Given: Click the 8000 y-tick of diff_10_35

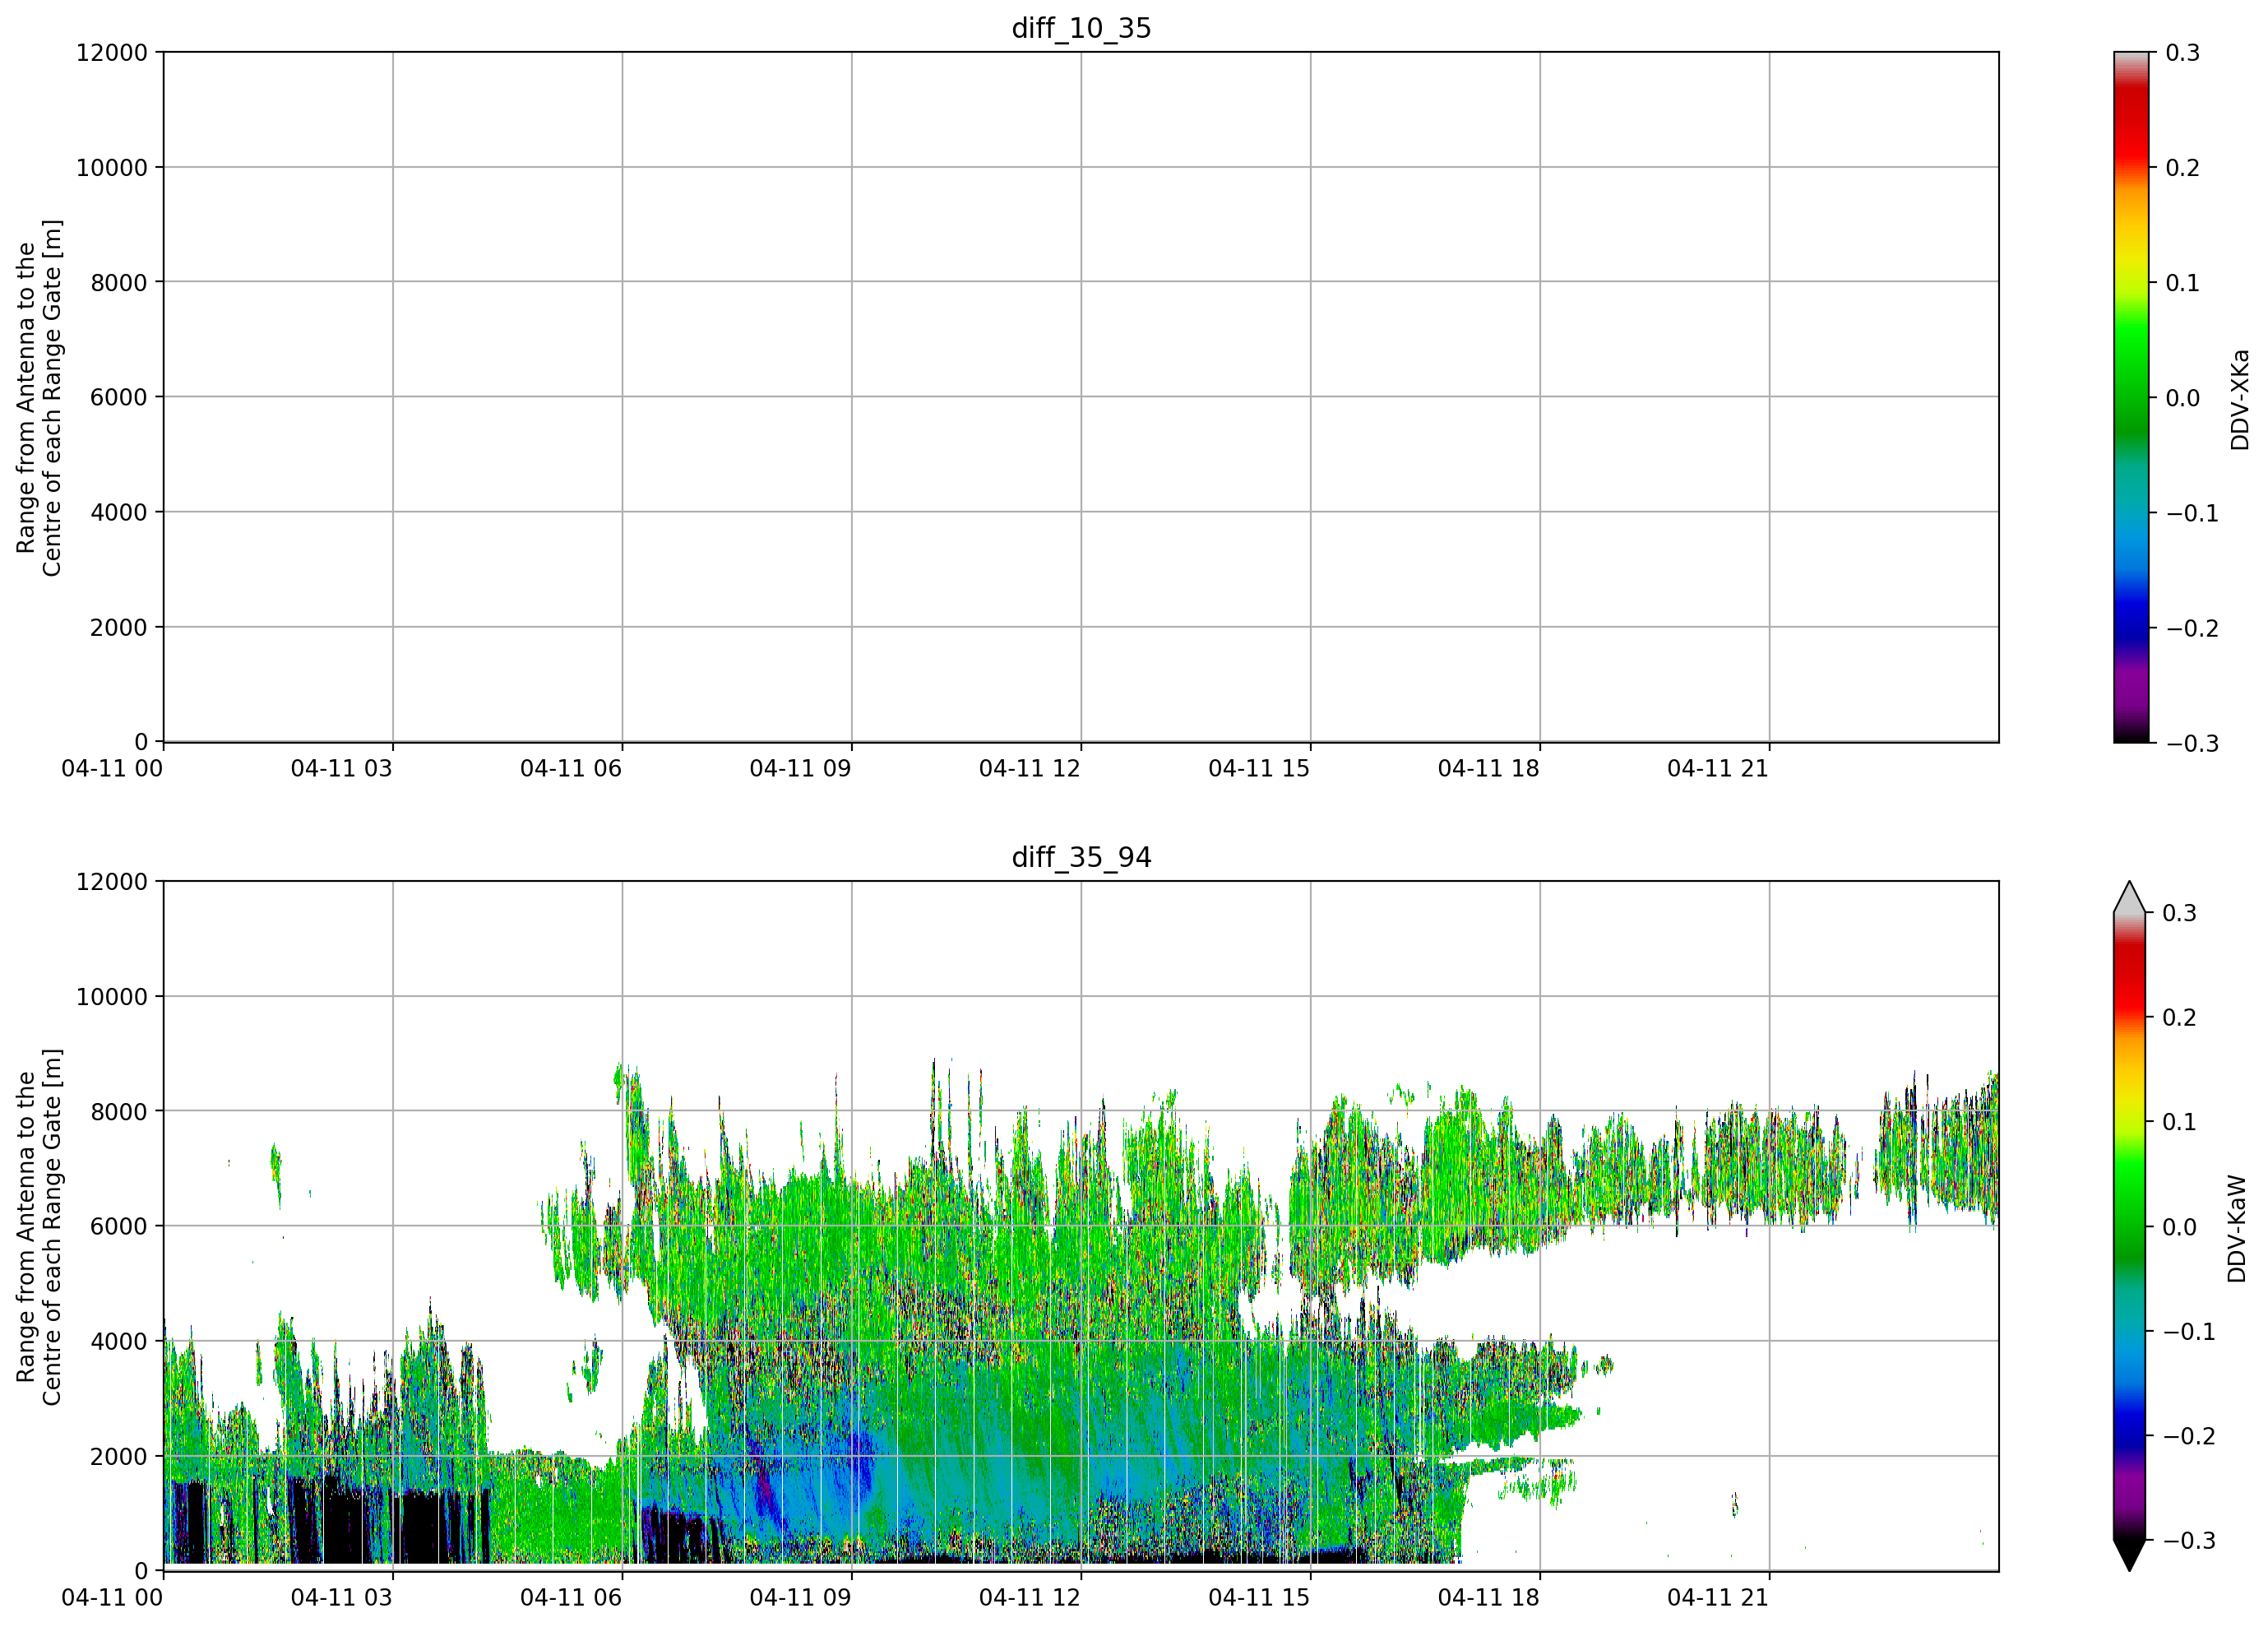Looking at the screenshot, I should (119, 282).
